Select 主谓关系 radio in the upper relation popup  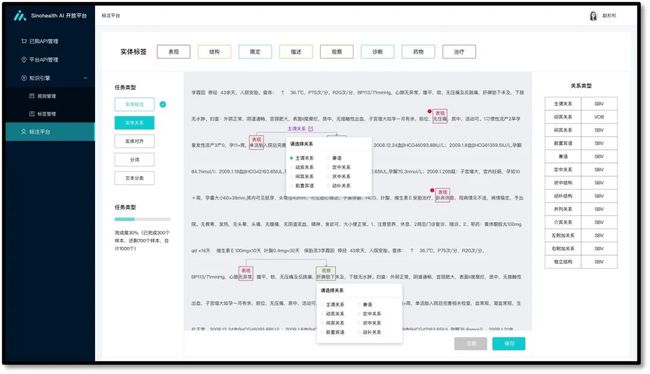[292, 158]
